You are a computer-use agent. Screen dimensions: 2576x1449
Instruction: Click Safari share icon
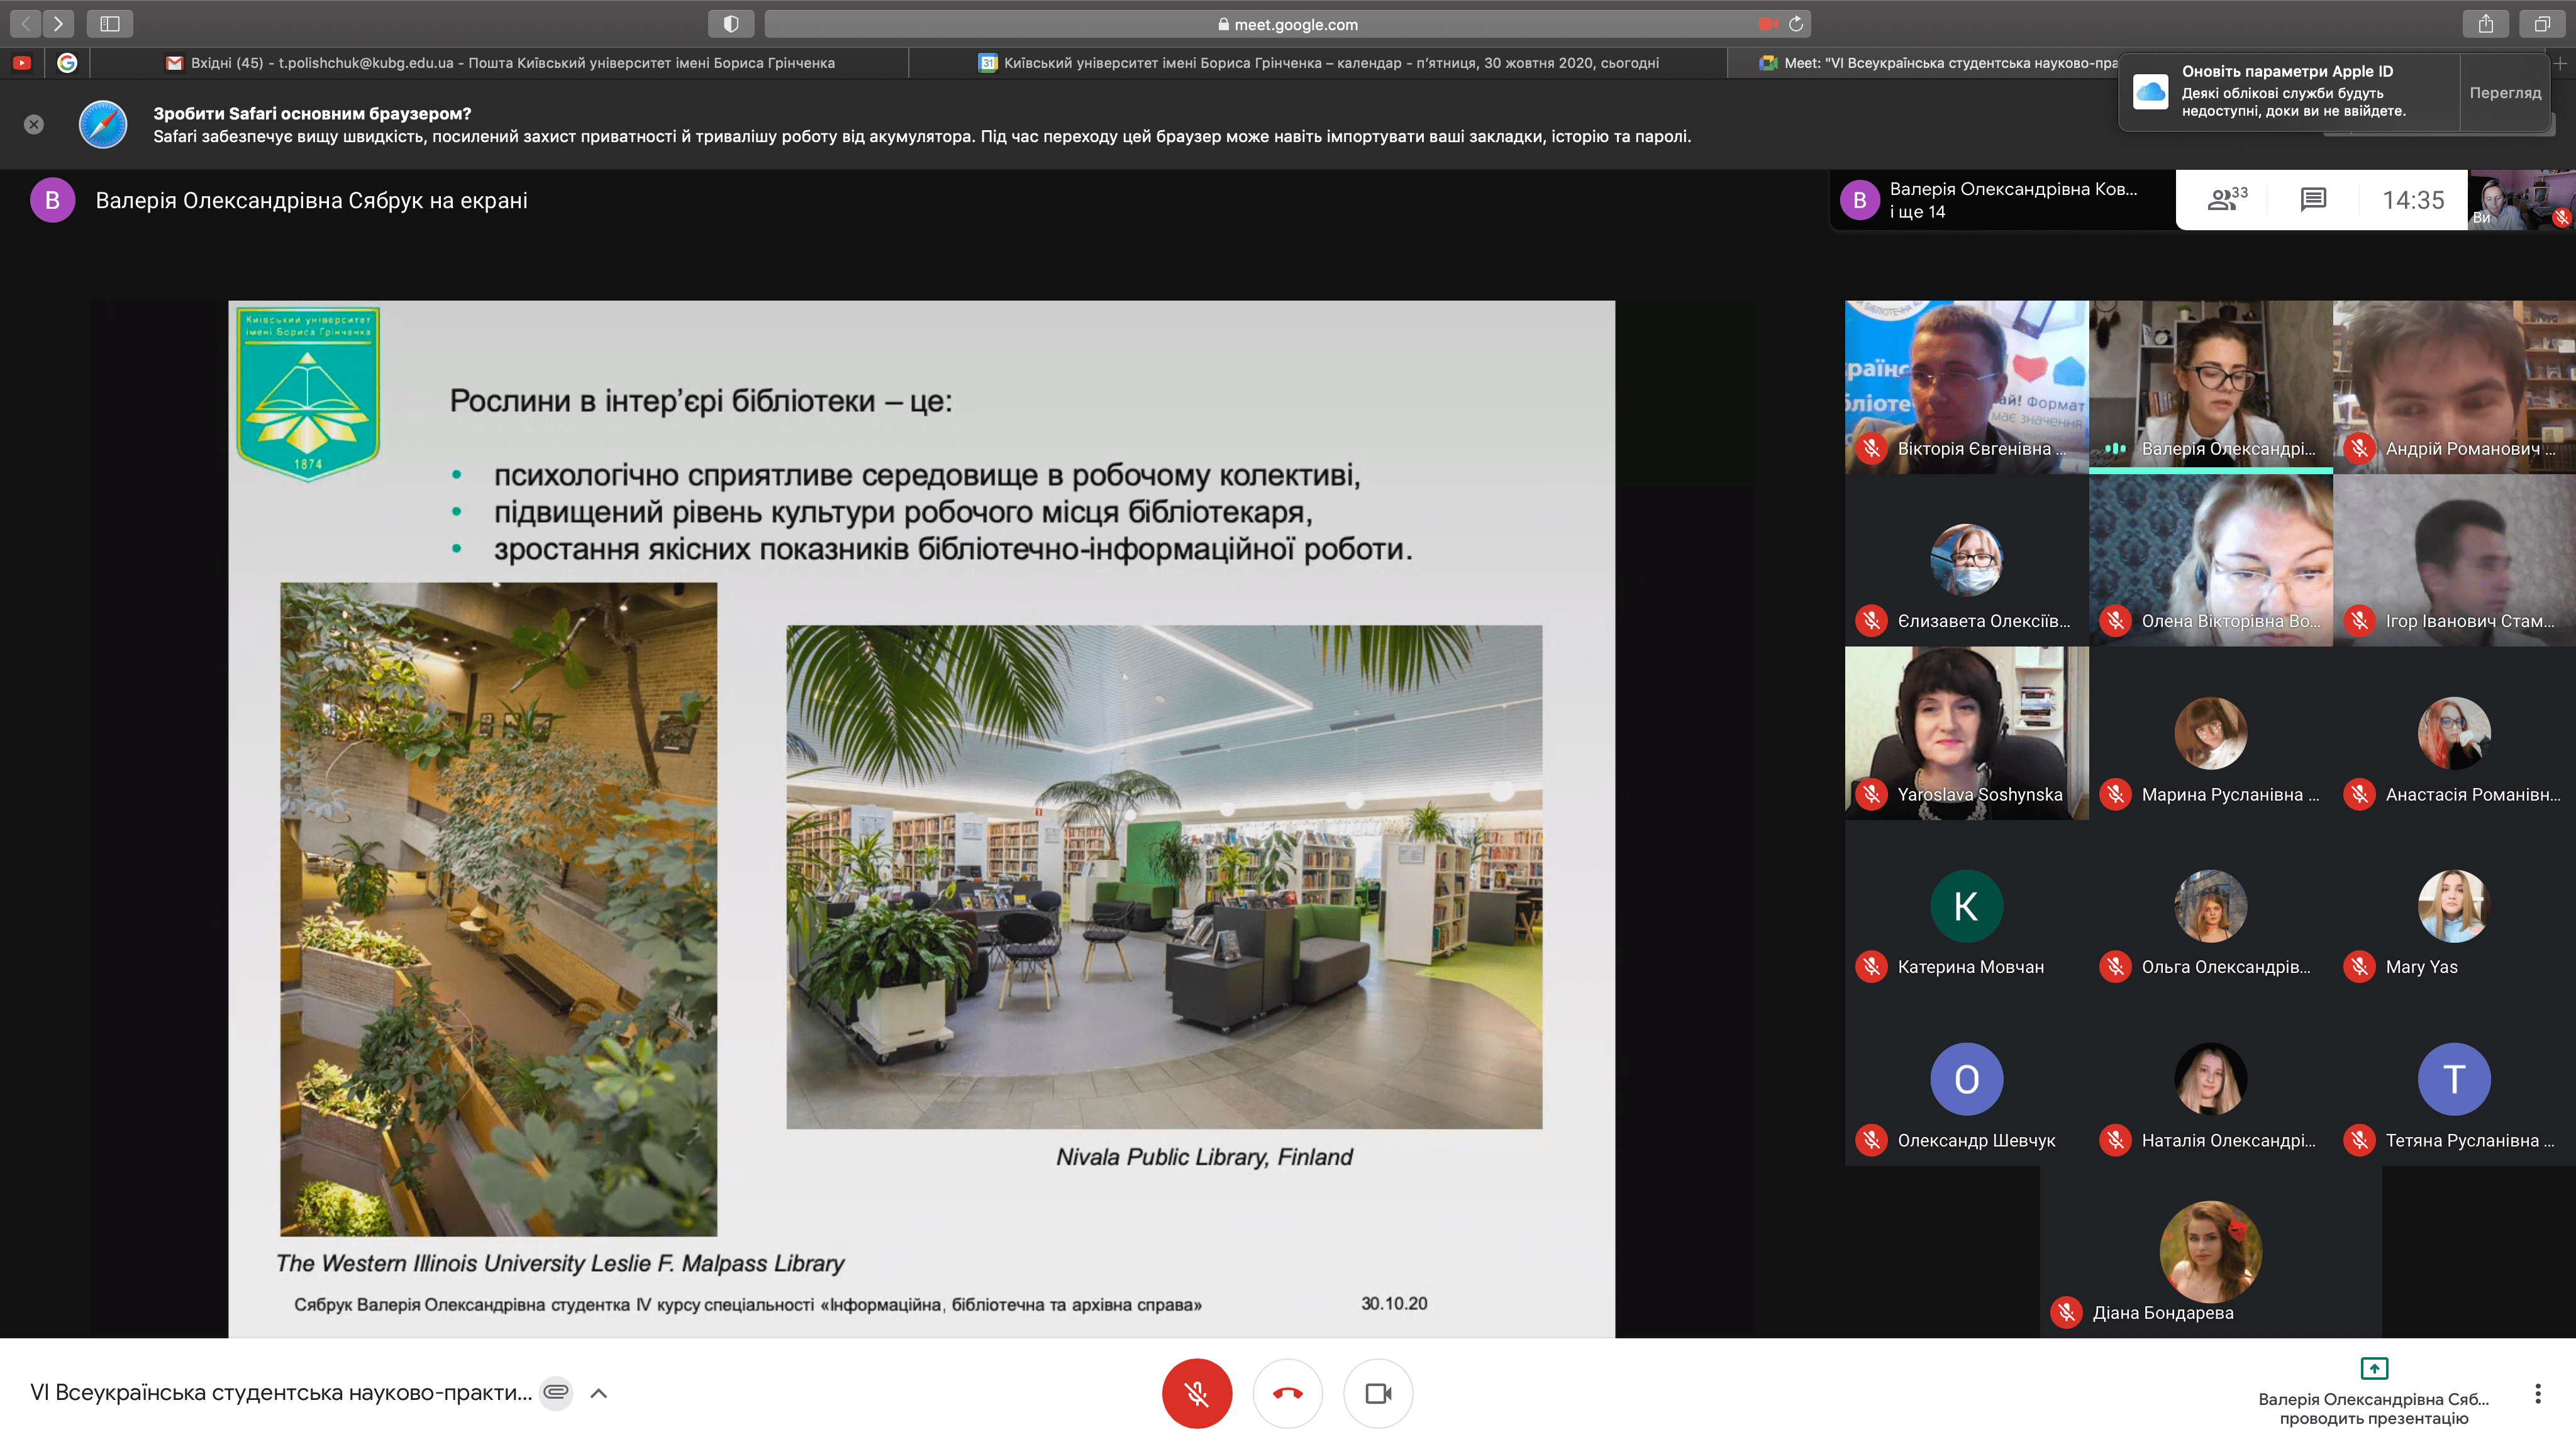coord(2485,24)
